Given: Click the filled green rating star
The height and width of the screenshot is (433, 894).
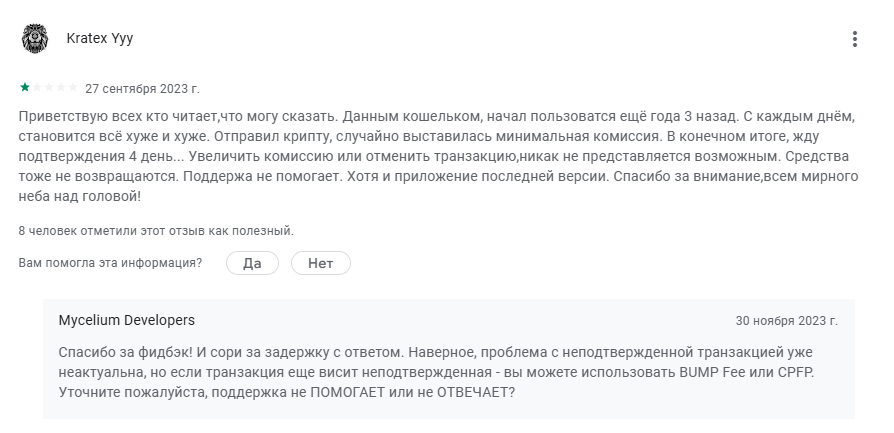Looking at the screenshot, I should pos(25,87).
